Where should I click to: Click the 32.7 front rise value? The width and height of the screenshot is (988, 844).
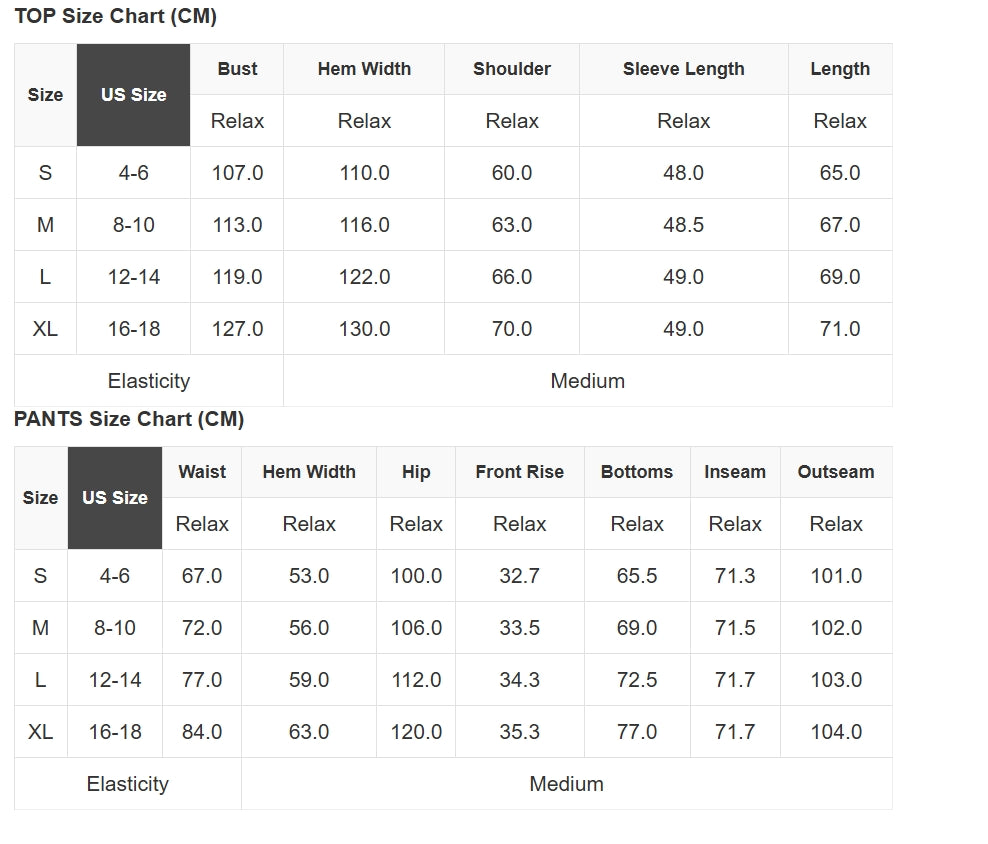519,576
